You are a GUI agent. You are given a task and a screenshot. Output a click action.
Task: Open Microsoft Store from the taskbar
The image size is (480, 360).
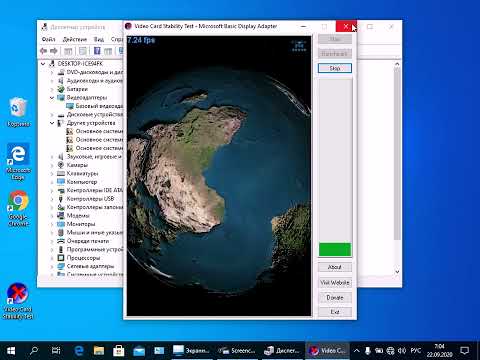pos(119,351)
